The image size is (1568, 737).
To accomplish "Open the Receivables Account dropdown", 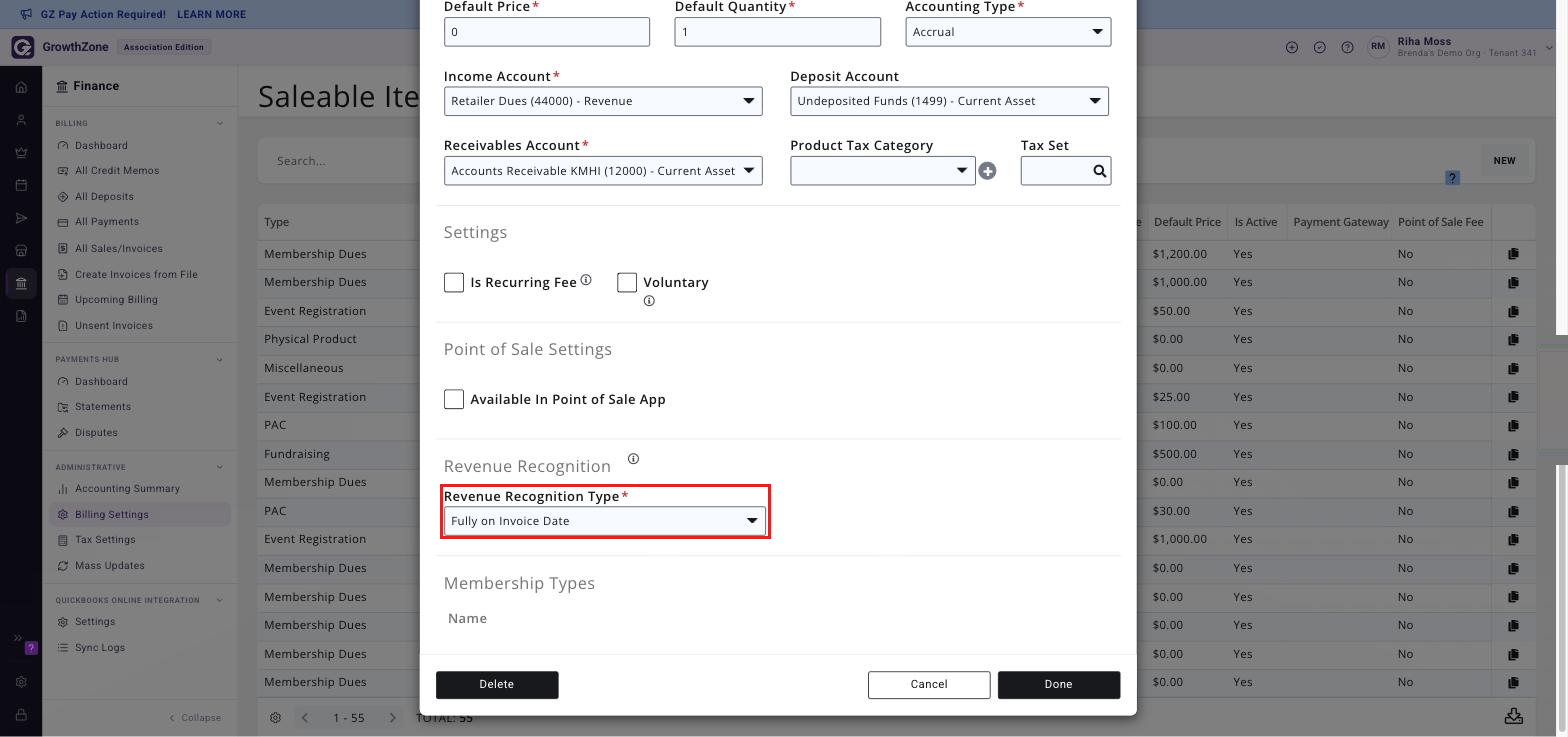I will click(x=603, y=171).
